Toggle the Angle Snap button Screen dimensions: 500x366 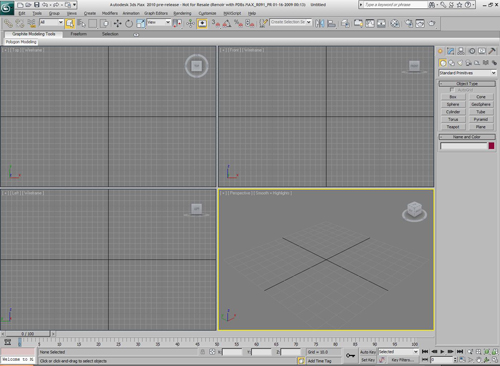(227, 23)
